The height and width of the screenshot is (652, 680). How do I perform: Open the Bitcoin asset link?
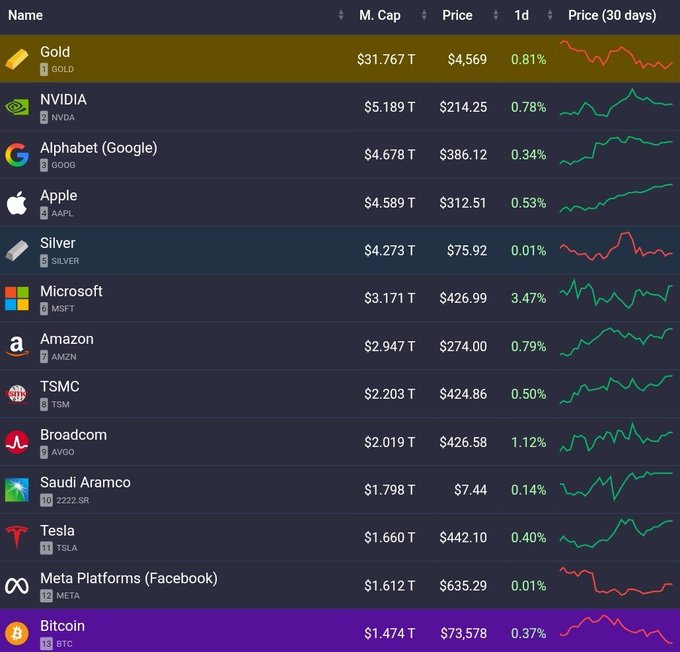click(x=62, y=626)
